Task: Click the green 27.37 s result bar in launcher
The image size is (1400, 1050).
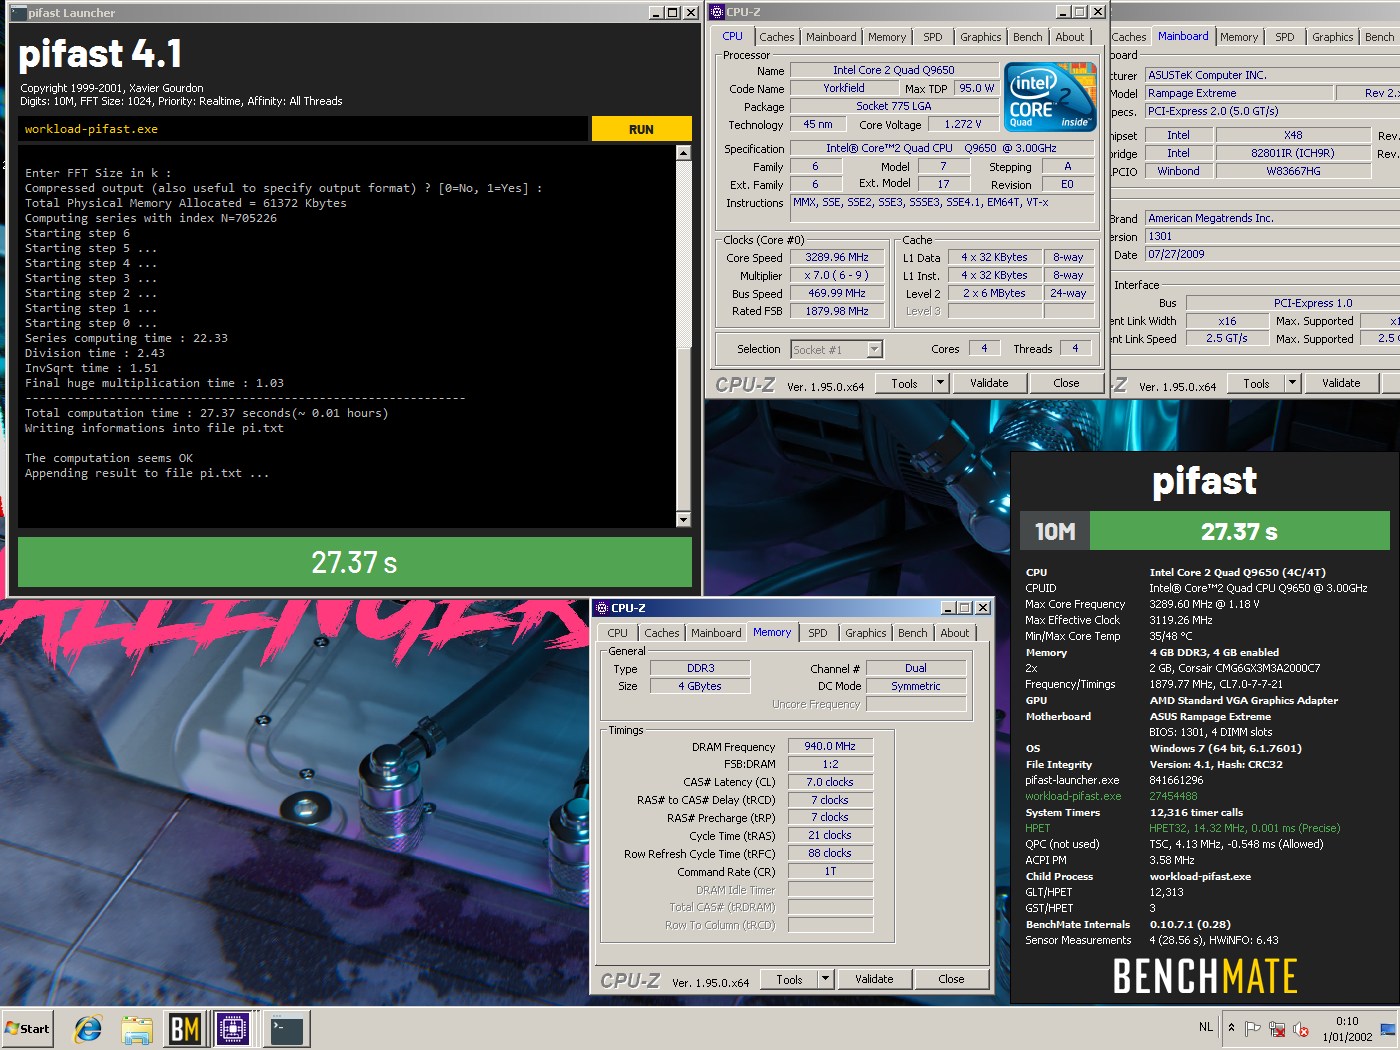Action: [x=355, y=562]
